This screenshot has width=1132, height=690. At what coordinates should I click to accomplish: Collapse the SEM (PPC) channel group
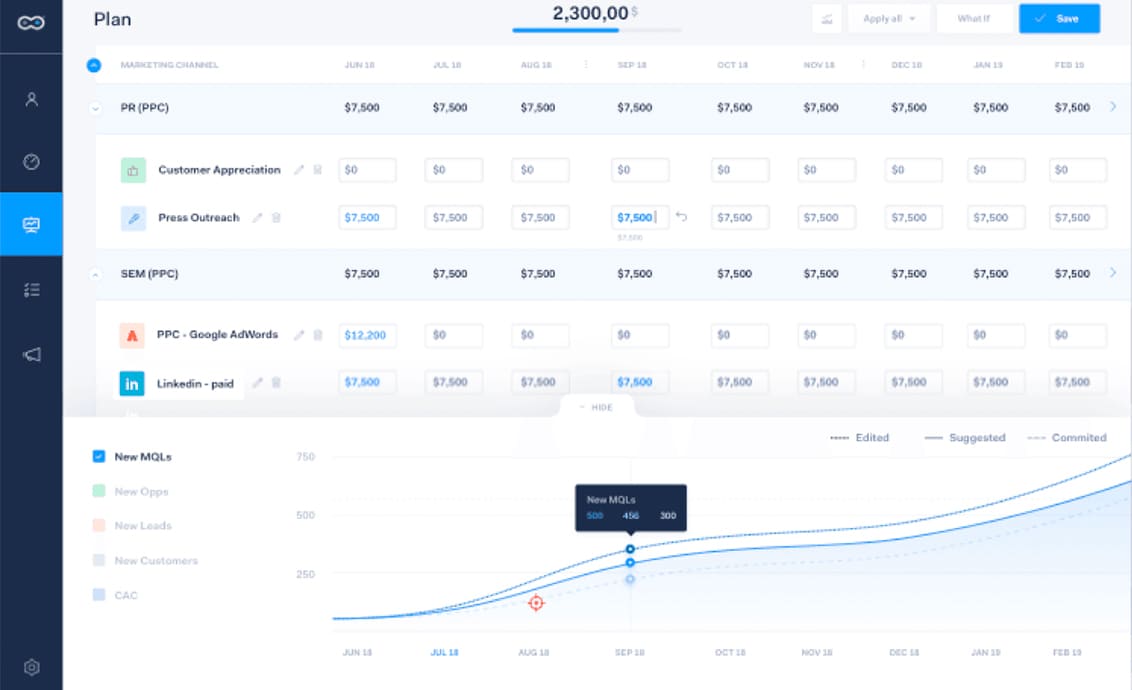96,274
